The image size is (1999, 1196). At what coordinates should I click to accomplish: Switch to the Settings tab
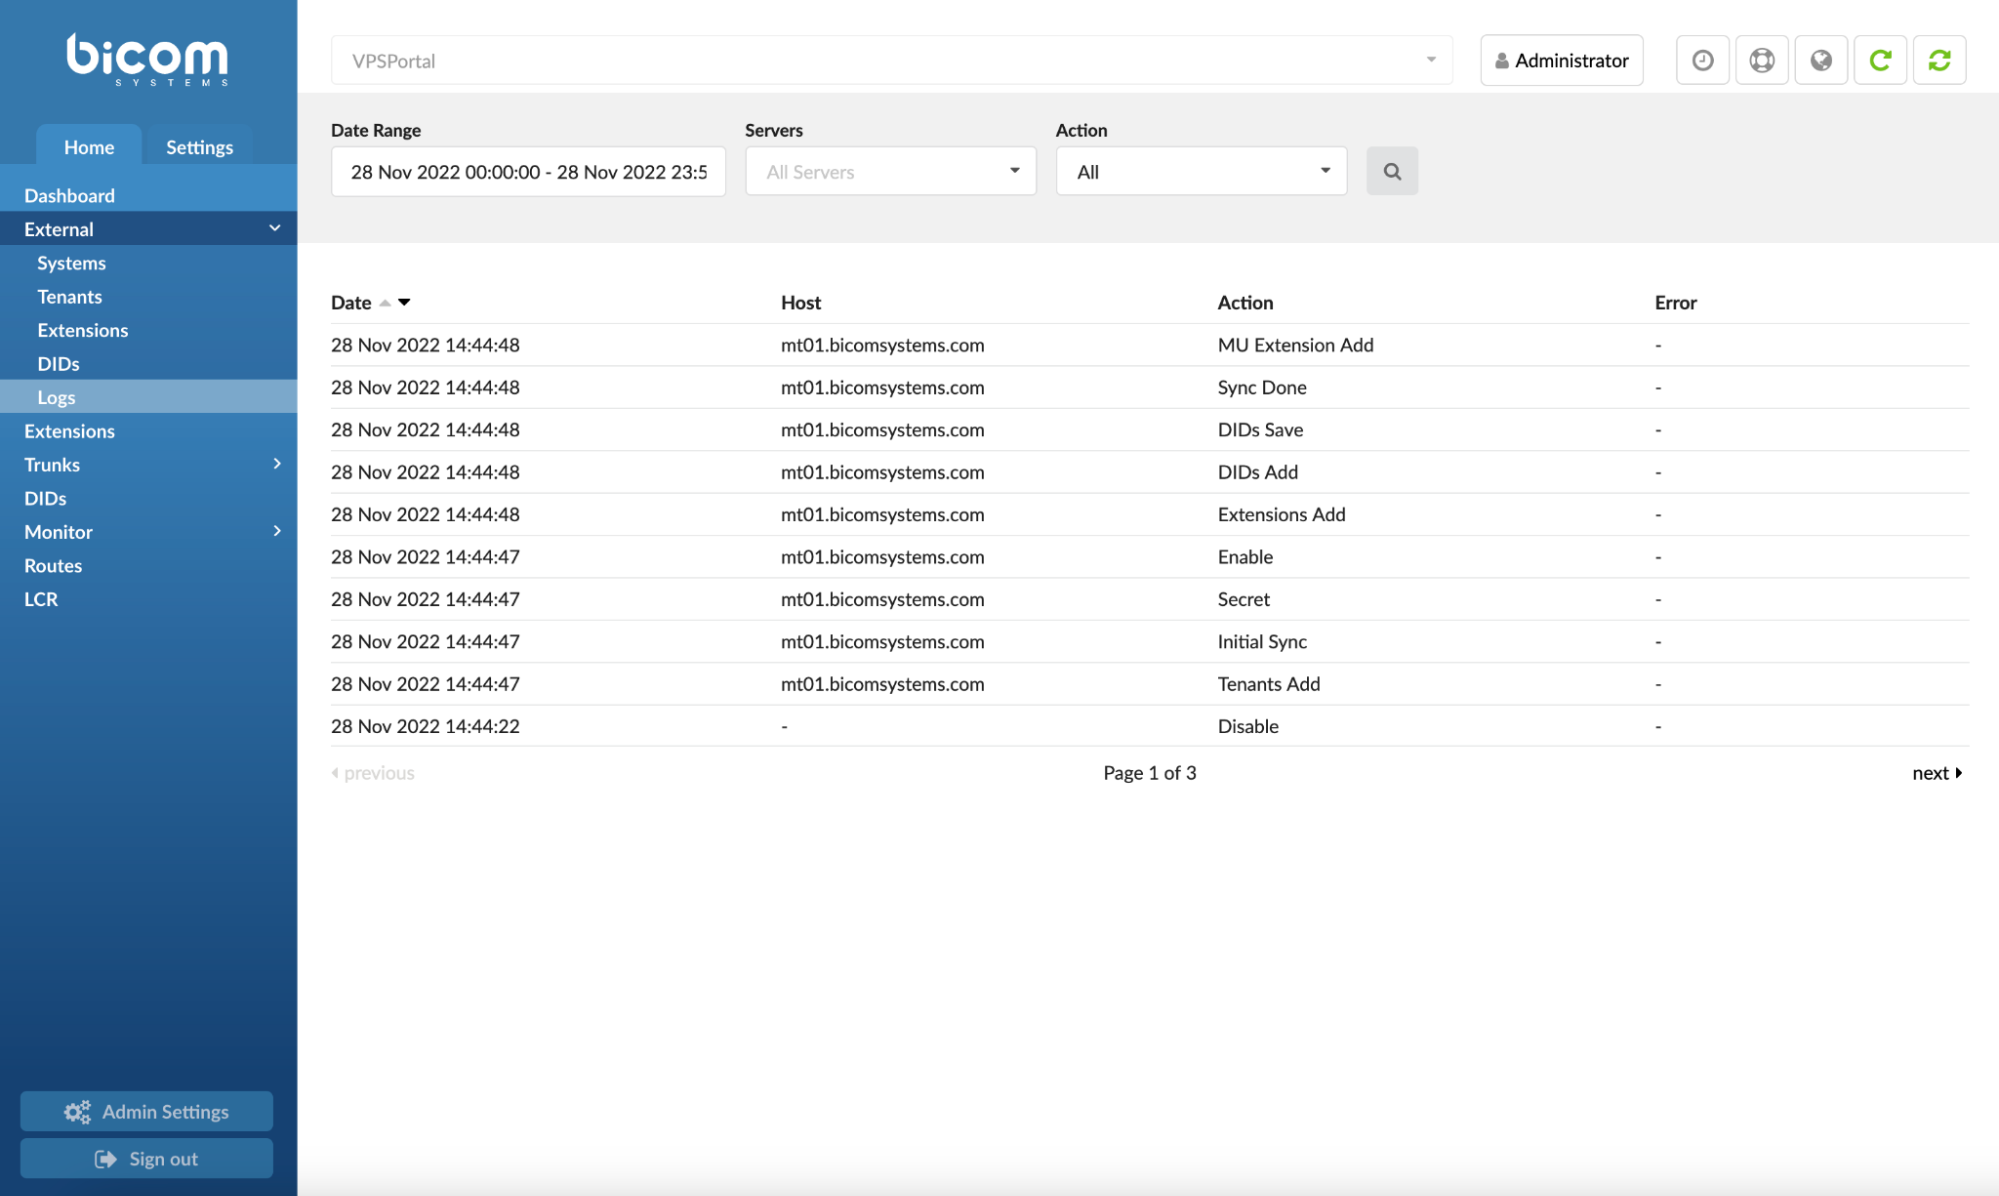pos(199,146)
